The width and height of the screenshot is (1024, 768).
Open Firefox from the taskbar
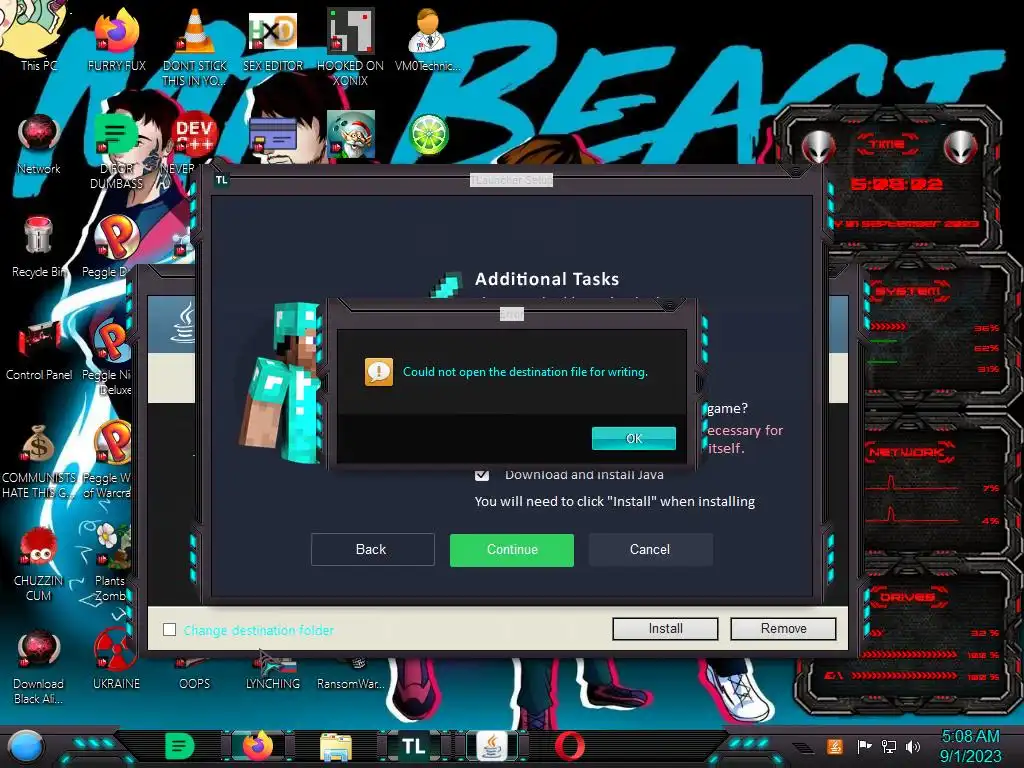(257, 746)
